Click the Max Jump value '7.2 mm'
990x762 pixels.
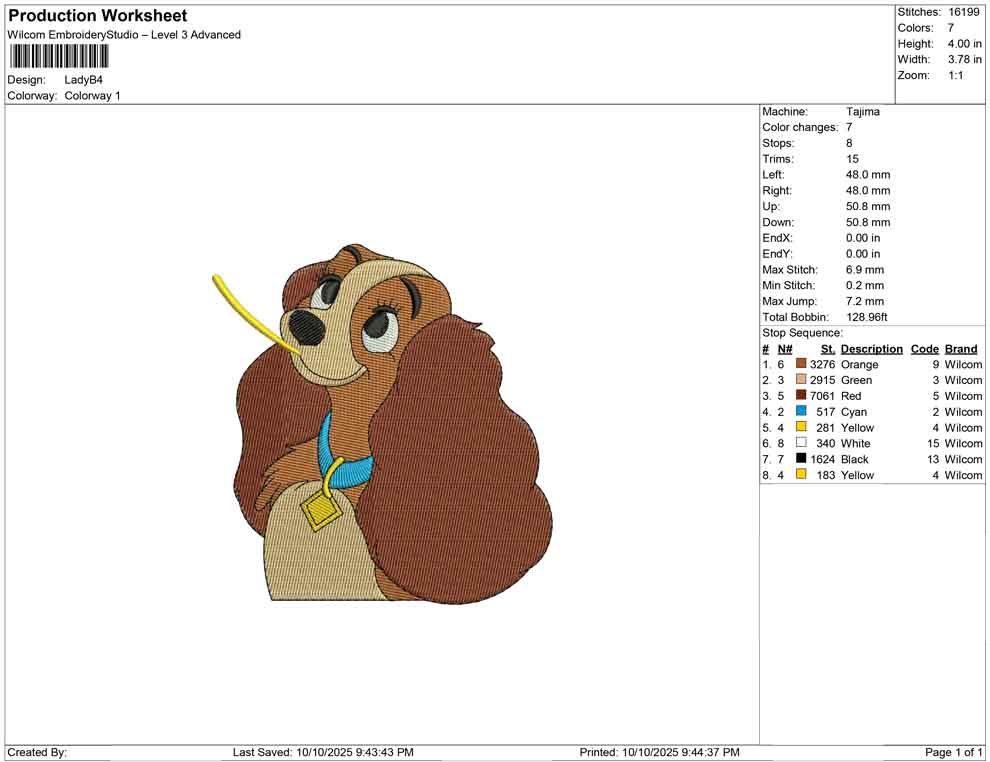click(865, 301)
